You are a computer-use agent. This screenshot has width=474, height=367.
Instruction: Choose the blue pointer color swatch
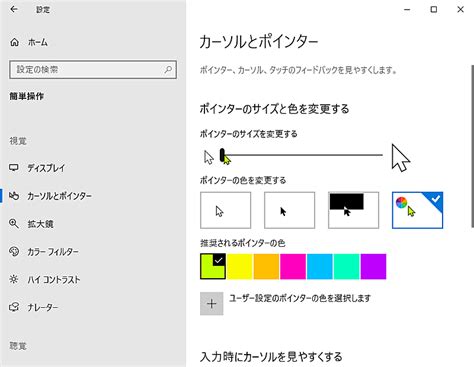pos(320,266)
